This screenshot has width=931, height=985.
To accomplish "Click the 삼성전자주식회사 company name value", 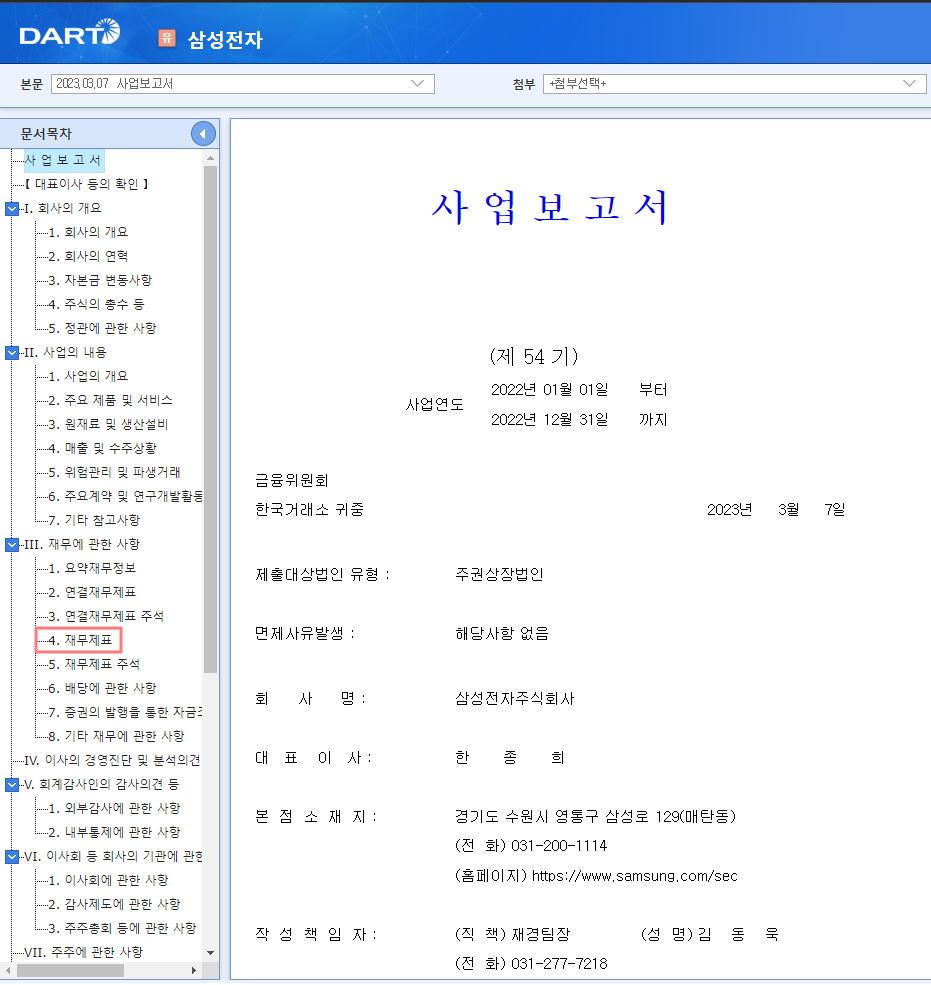I will [514, 699].
